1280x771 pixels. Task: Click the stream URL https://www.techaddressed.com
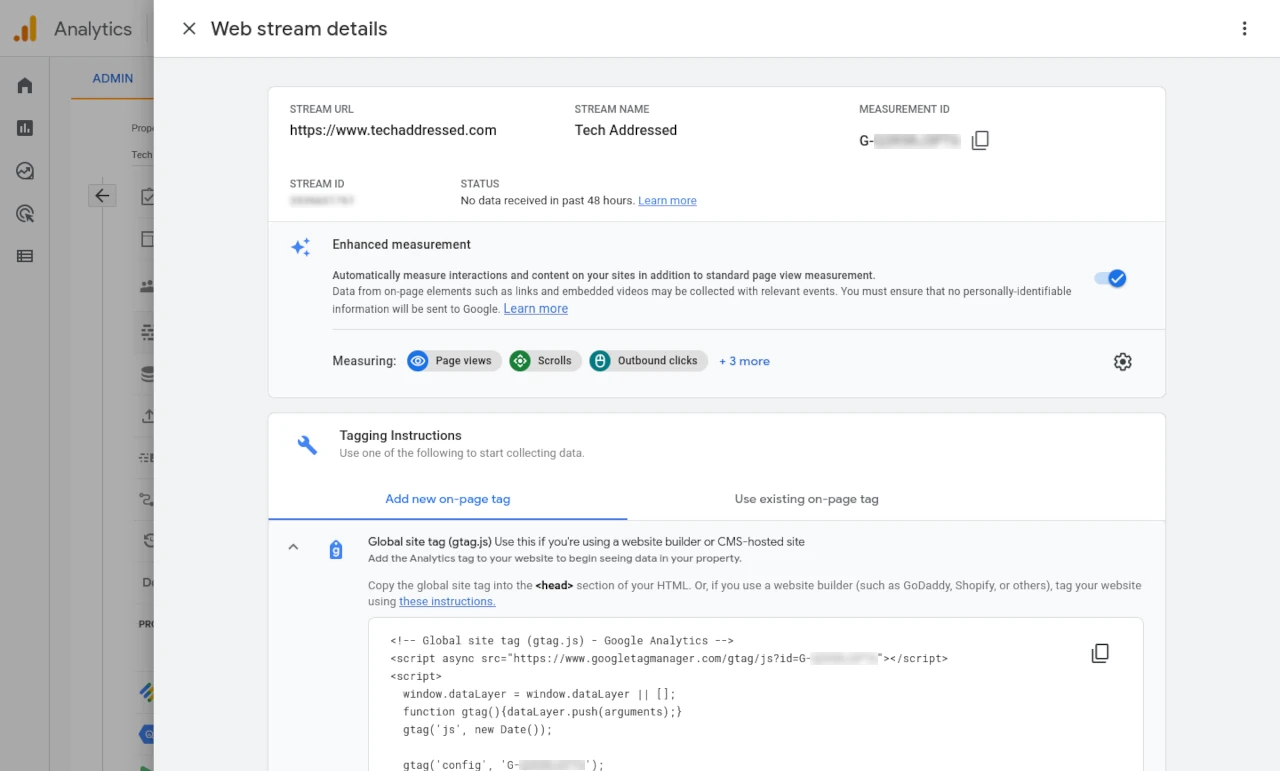(x=393, y=130)
